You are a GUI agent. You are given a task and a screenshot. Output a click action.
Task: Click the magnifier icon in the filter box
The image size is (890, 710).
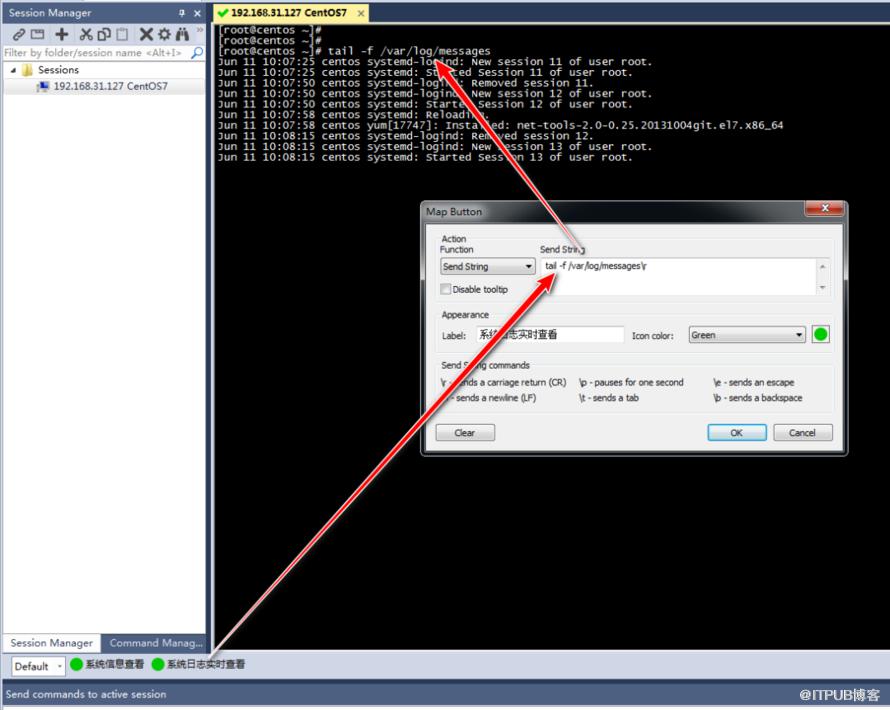click(197, 53)
